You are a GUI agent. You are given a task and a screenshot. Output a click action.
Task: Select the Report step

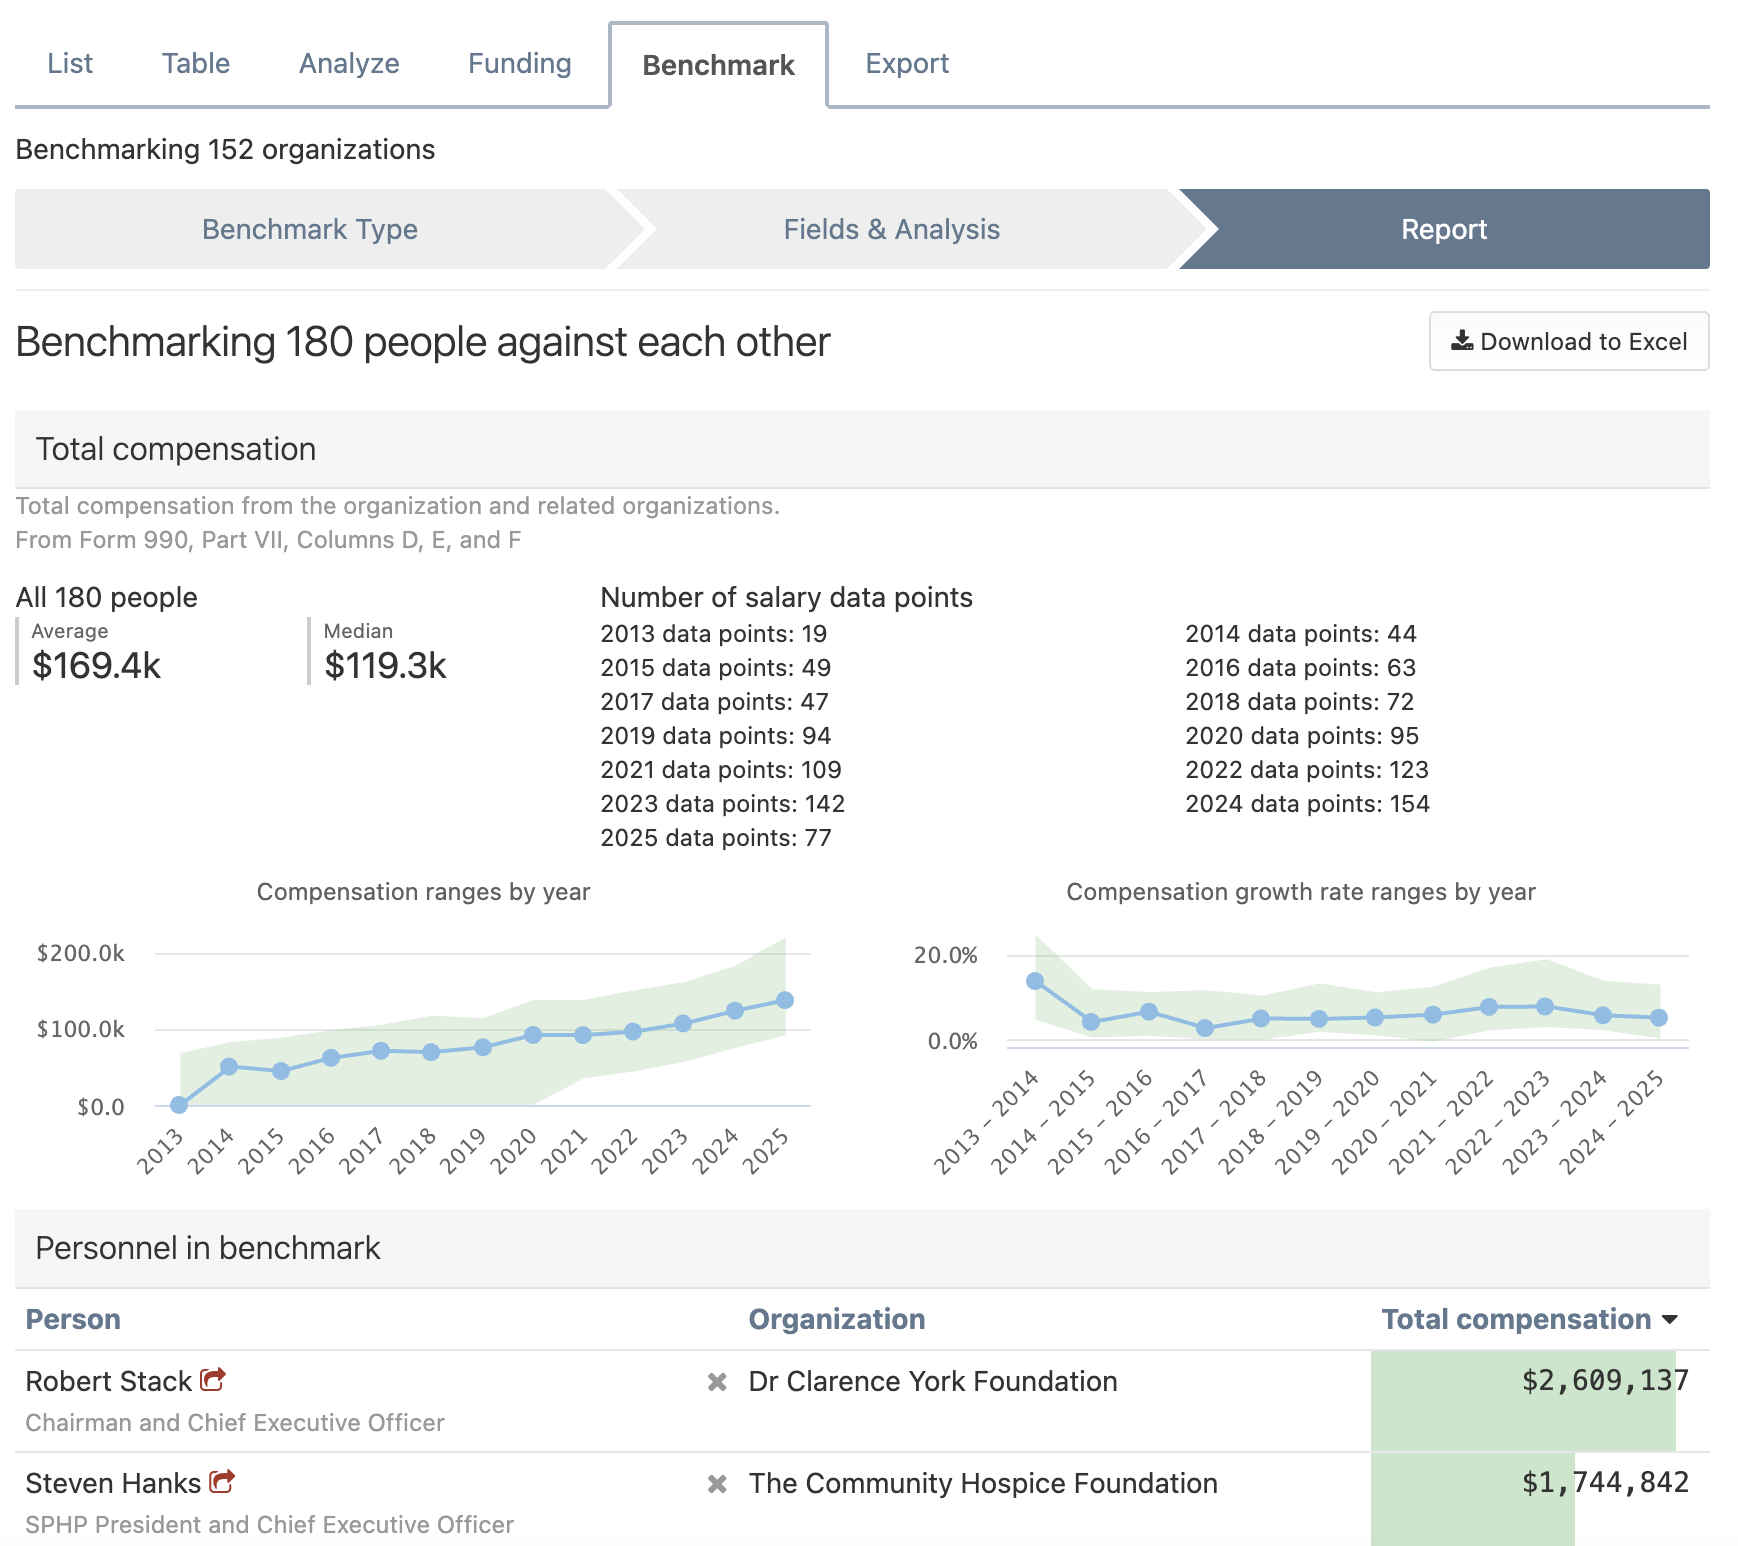click(x=1444, y=229)
